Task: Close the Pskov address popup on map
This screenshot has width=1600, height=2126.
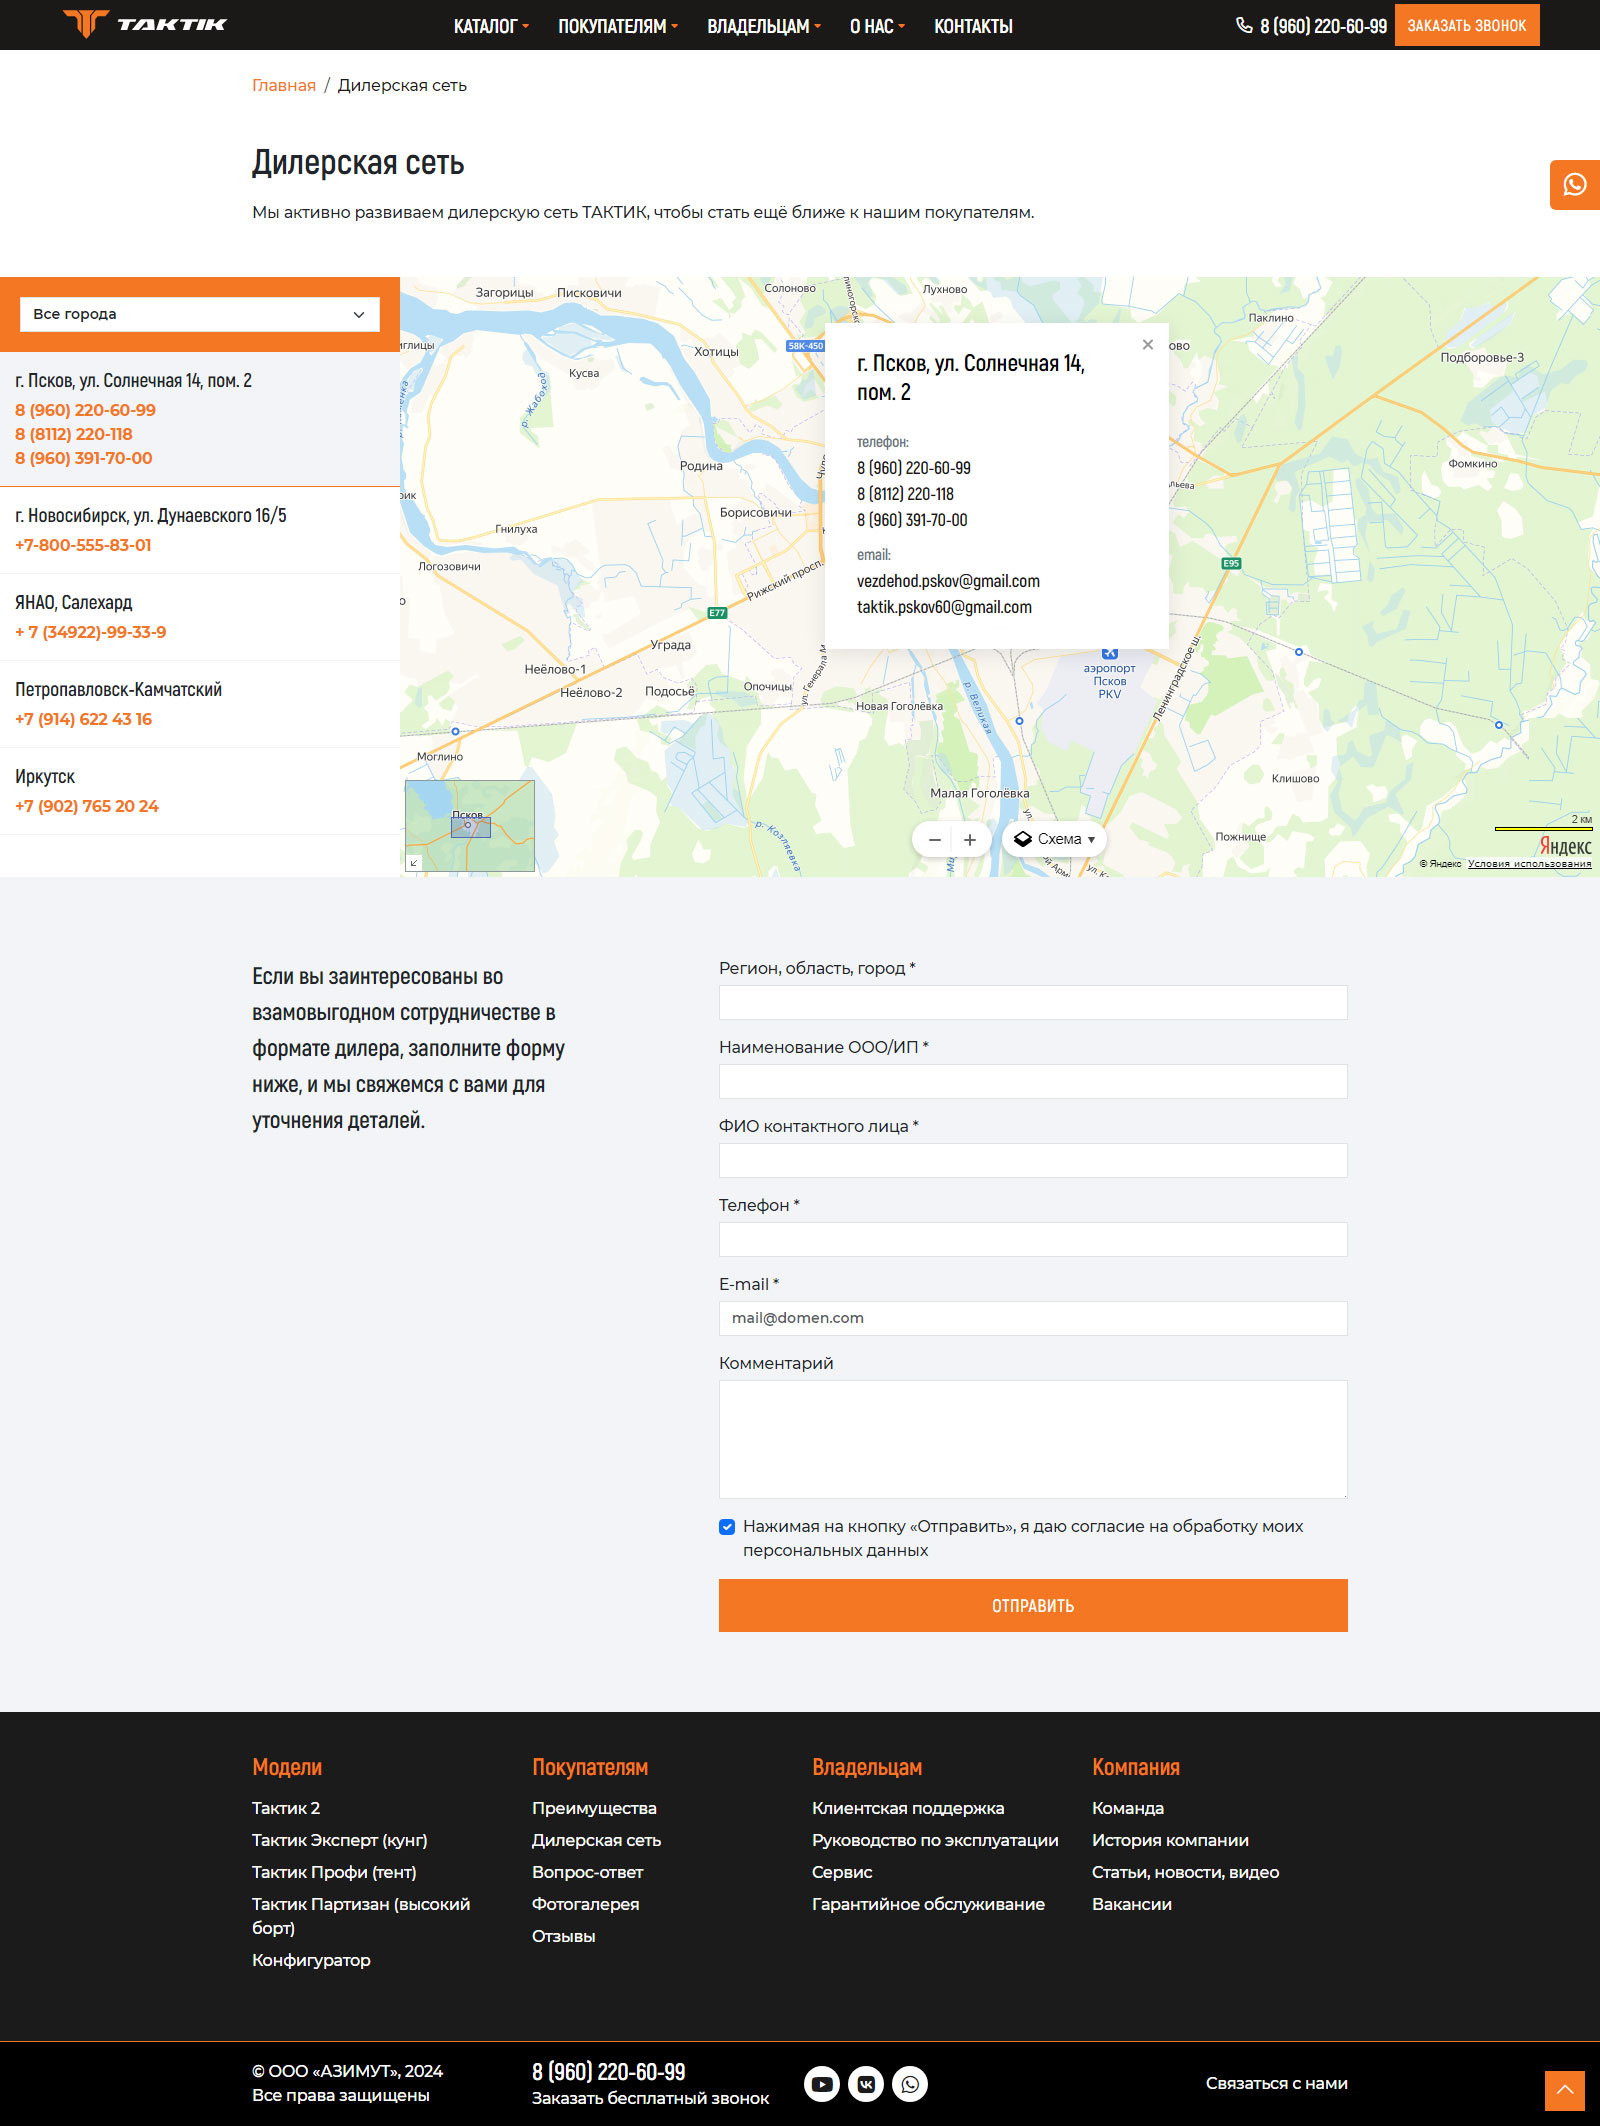Action: click(1148, 344)
